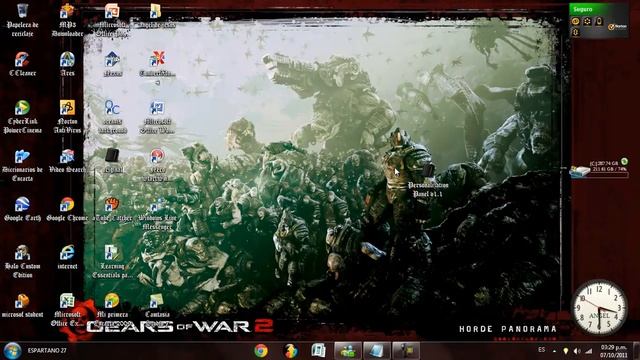Open the C drive meter gadget
640x360 pixels.
click(x=598, y=169)
